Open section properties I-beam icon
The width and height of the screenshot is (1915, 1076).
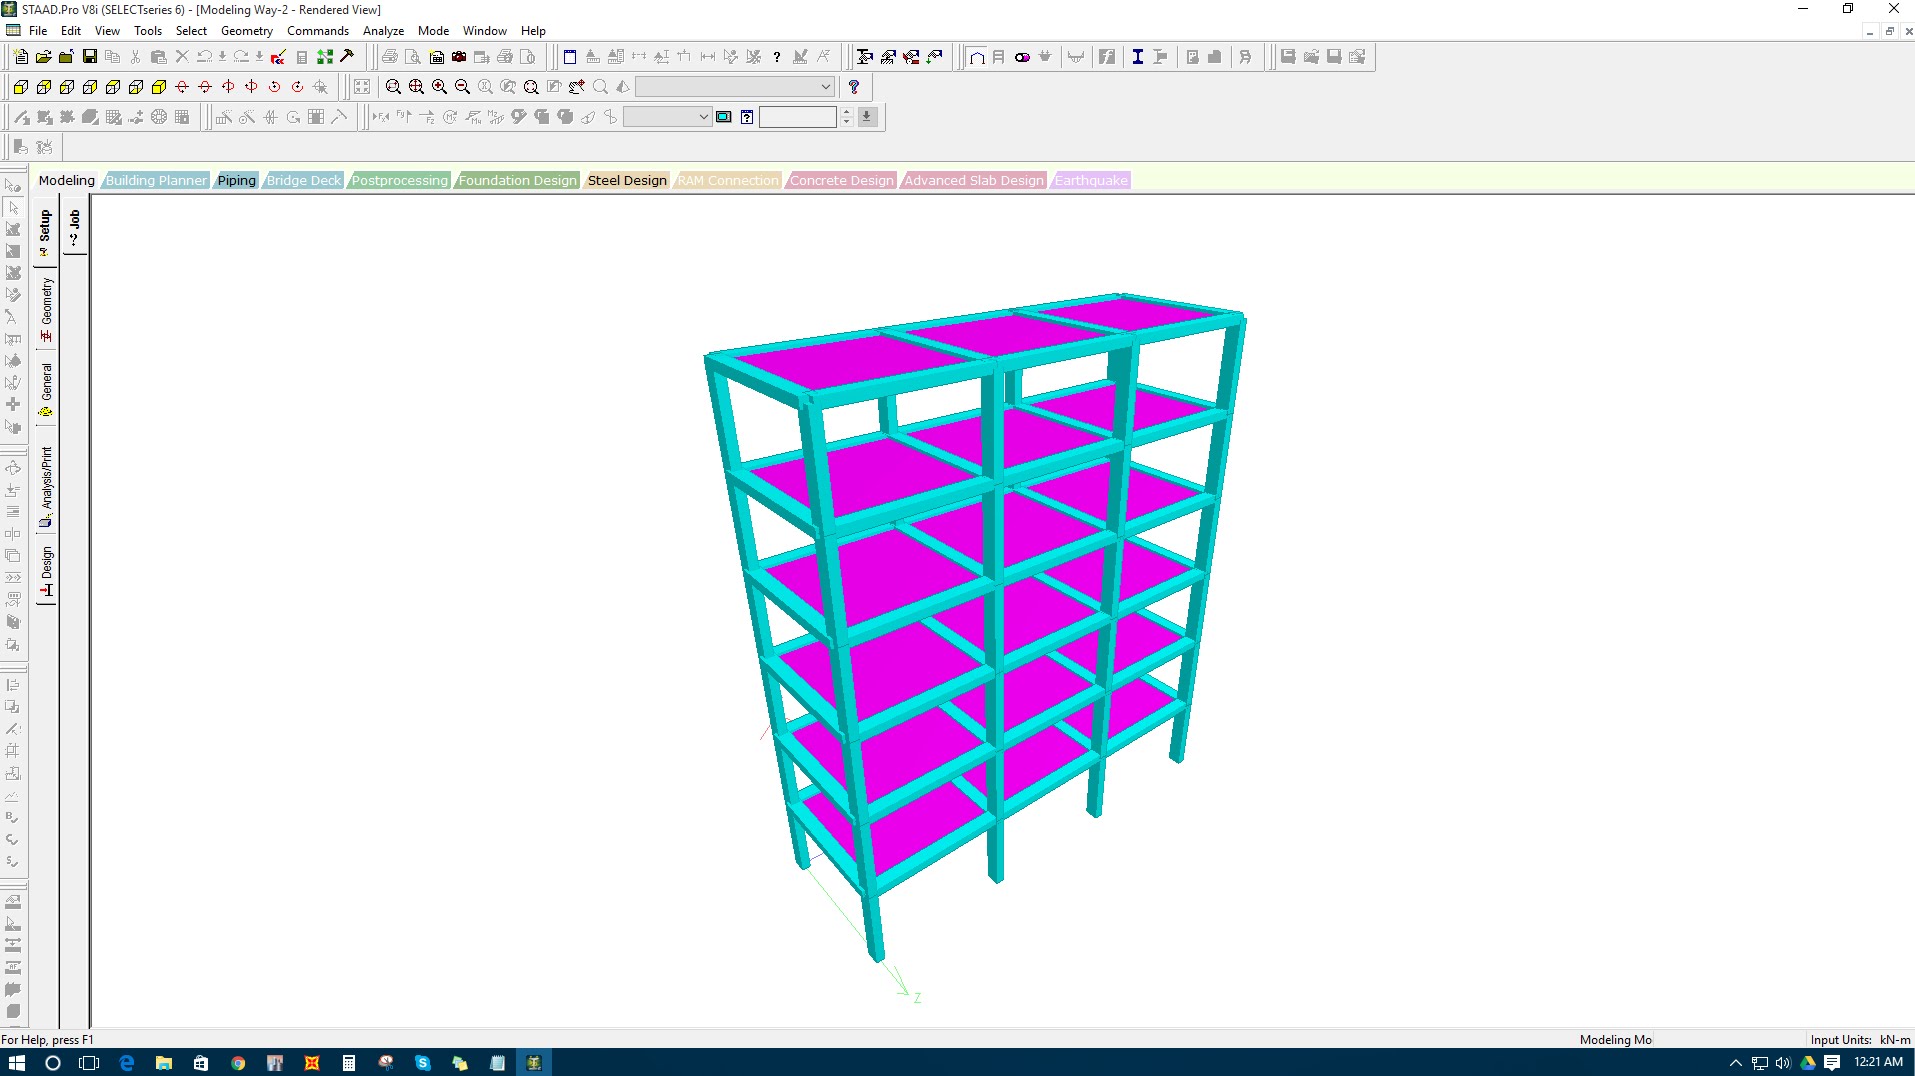click(1137, 57)
